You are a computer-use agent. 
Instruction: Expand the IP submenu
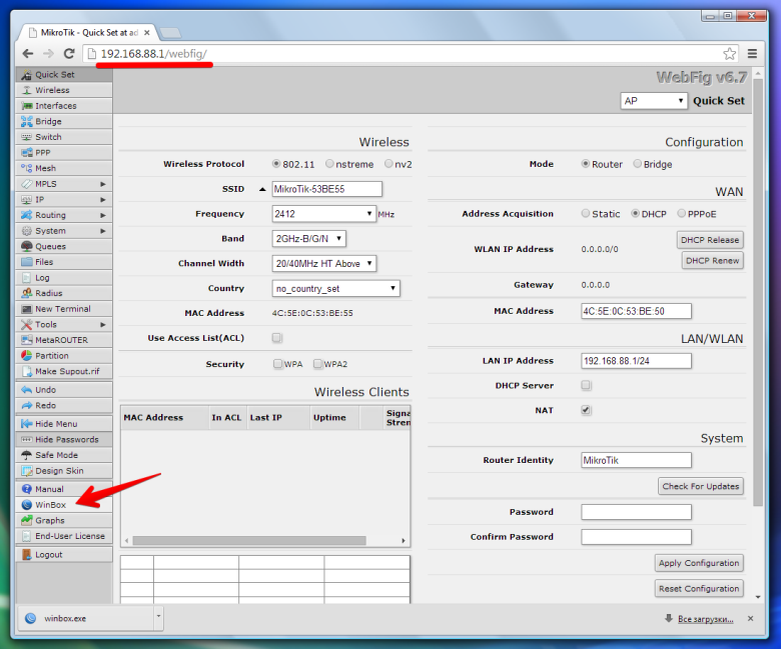tap(103, 200)
